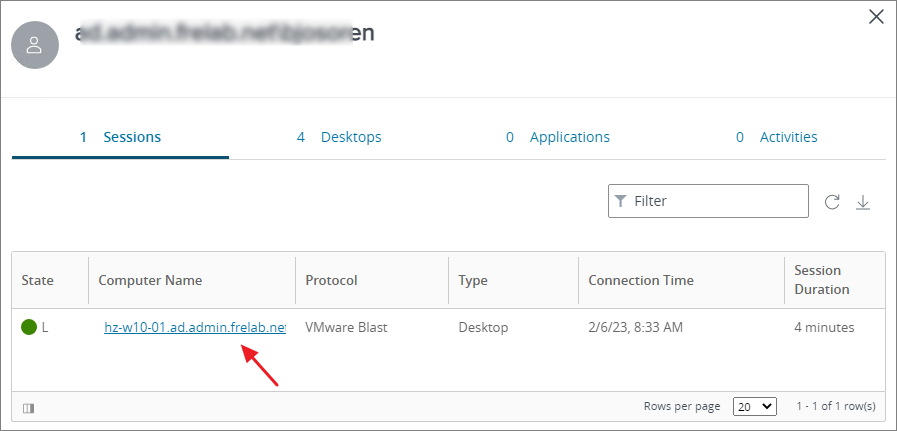
Task: Sort by Connection Time column header
Action: [641, 280]
